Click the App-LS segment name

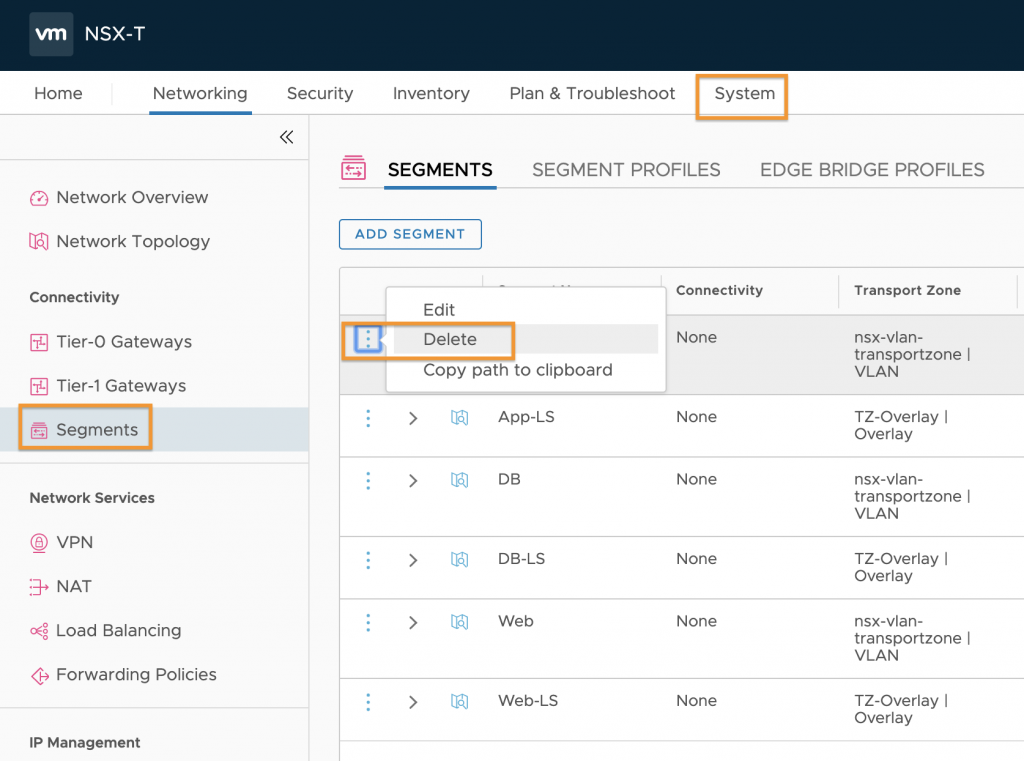(x=526, y=417)
